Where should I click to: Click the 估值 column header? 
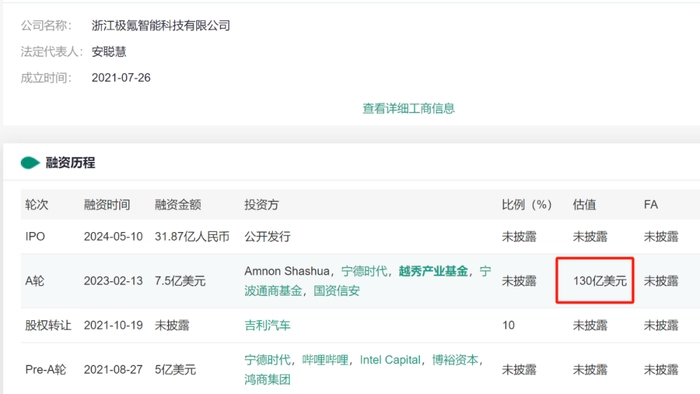pyautogui.click(x=584, y=205)
